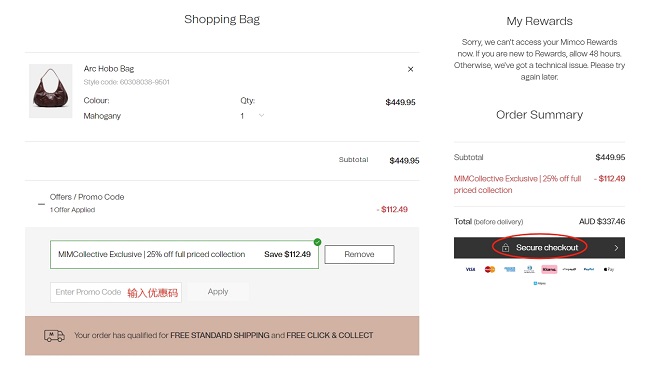
Task: Click the American Express payment icon
Action: click(509, 269)
